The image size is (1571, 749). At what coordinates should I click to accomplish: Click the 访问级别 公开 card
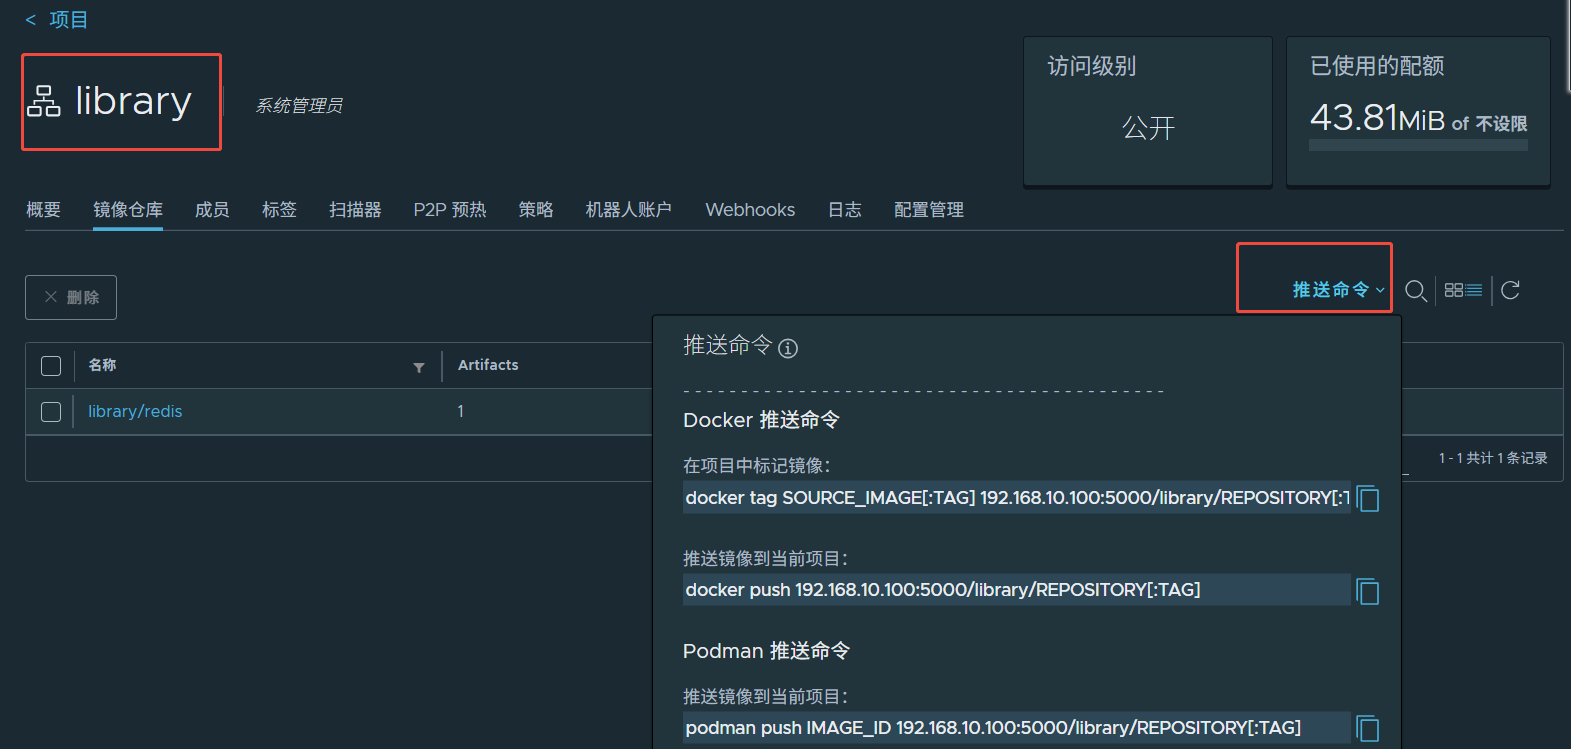tap(1148, 111)
